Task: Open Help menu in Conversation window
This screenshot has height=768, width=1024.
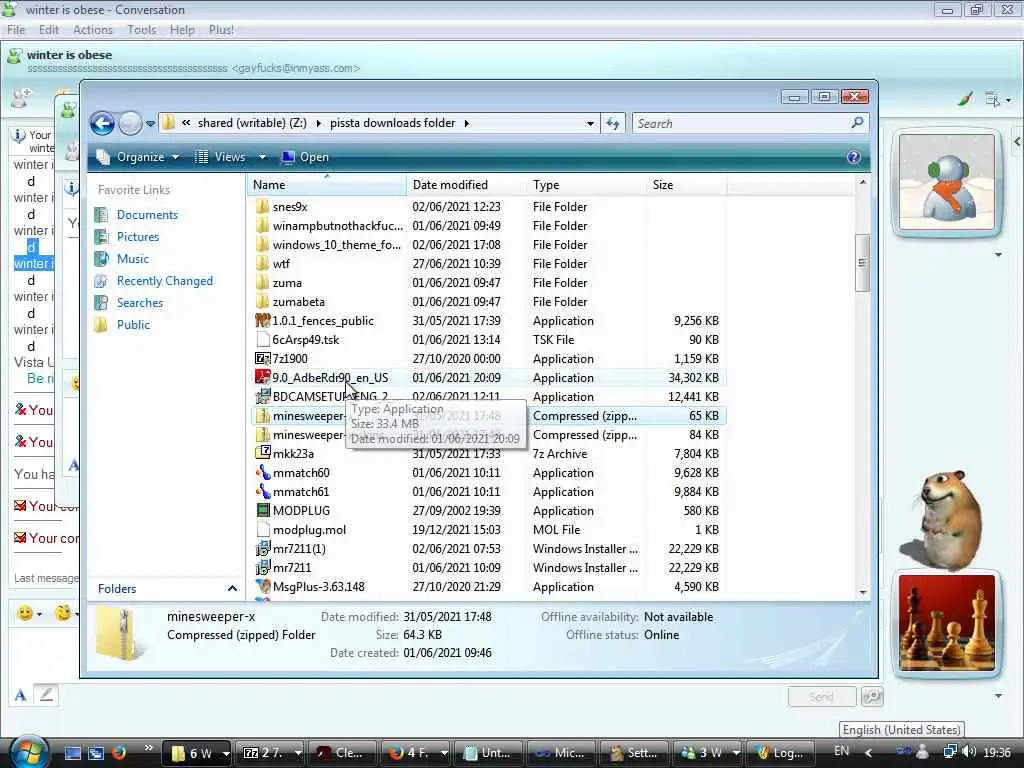Action: (x=182, y=30)
